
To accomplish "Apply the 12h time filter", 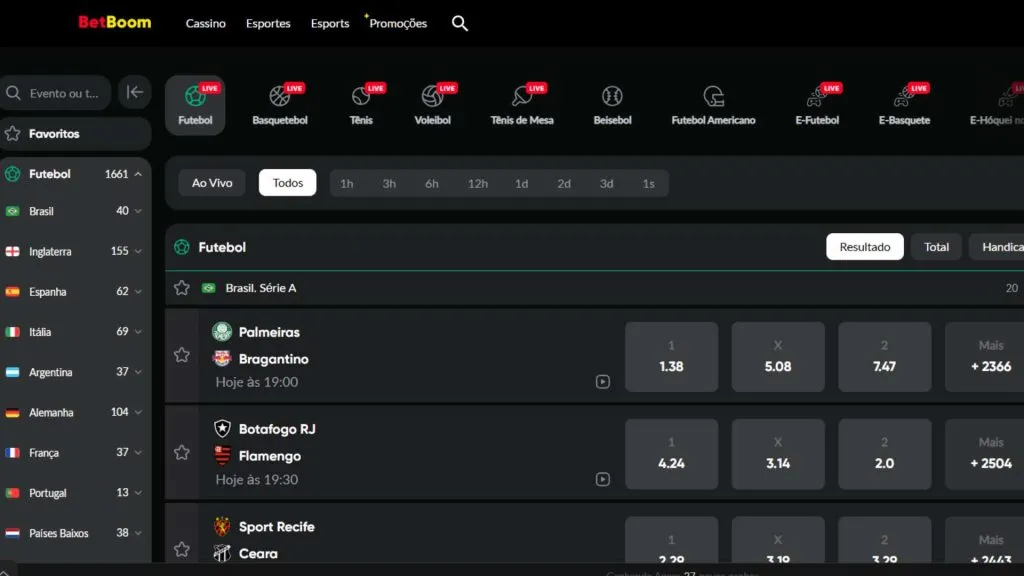I will [x=477, y=183].
